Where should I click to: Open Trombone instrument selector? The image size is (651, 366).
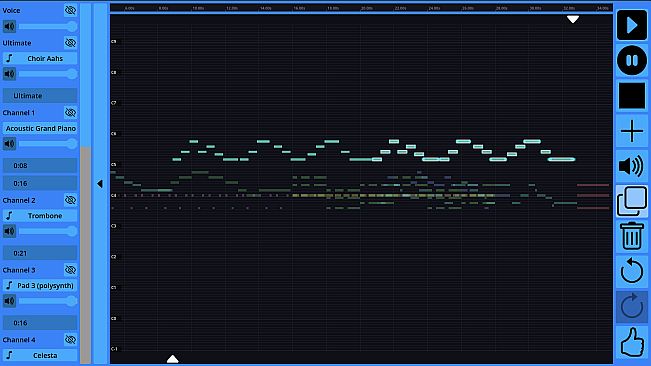tap(40, 216)
